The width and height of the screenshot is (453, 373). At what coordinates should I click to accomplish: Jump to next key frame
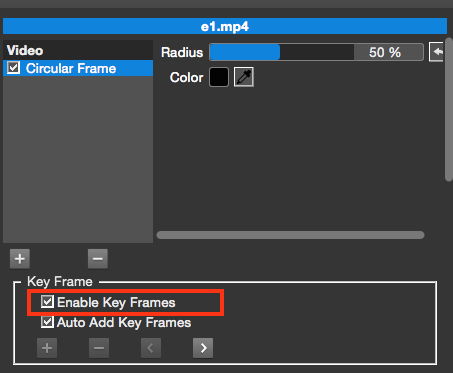click(203, 348)
